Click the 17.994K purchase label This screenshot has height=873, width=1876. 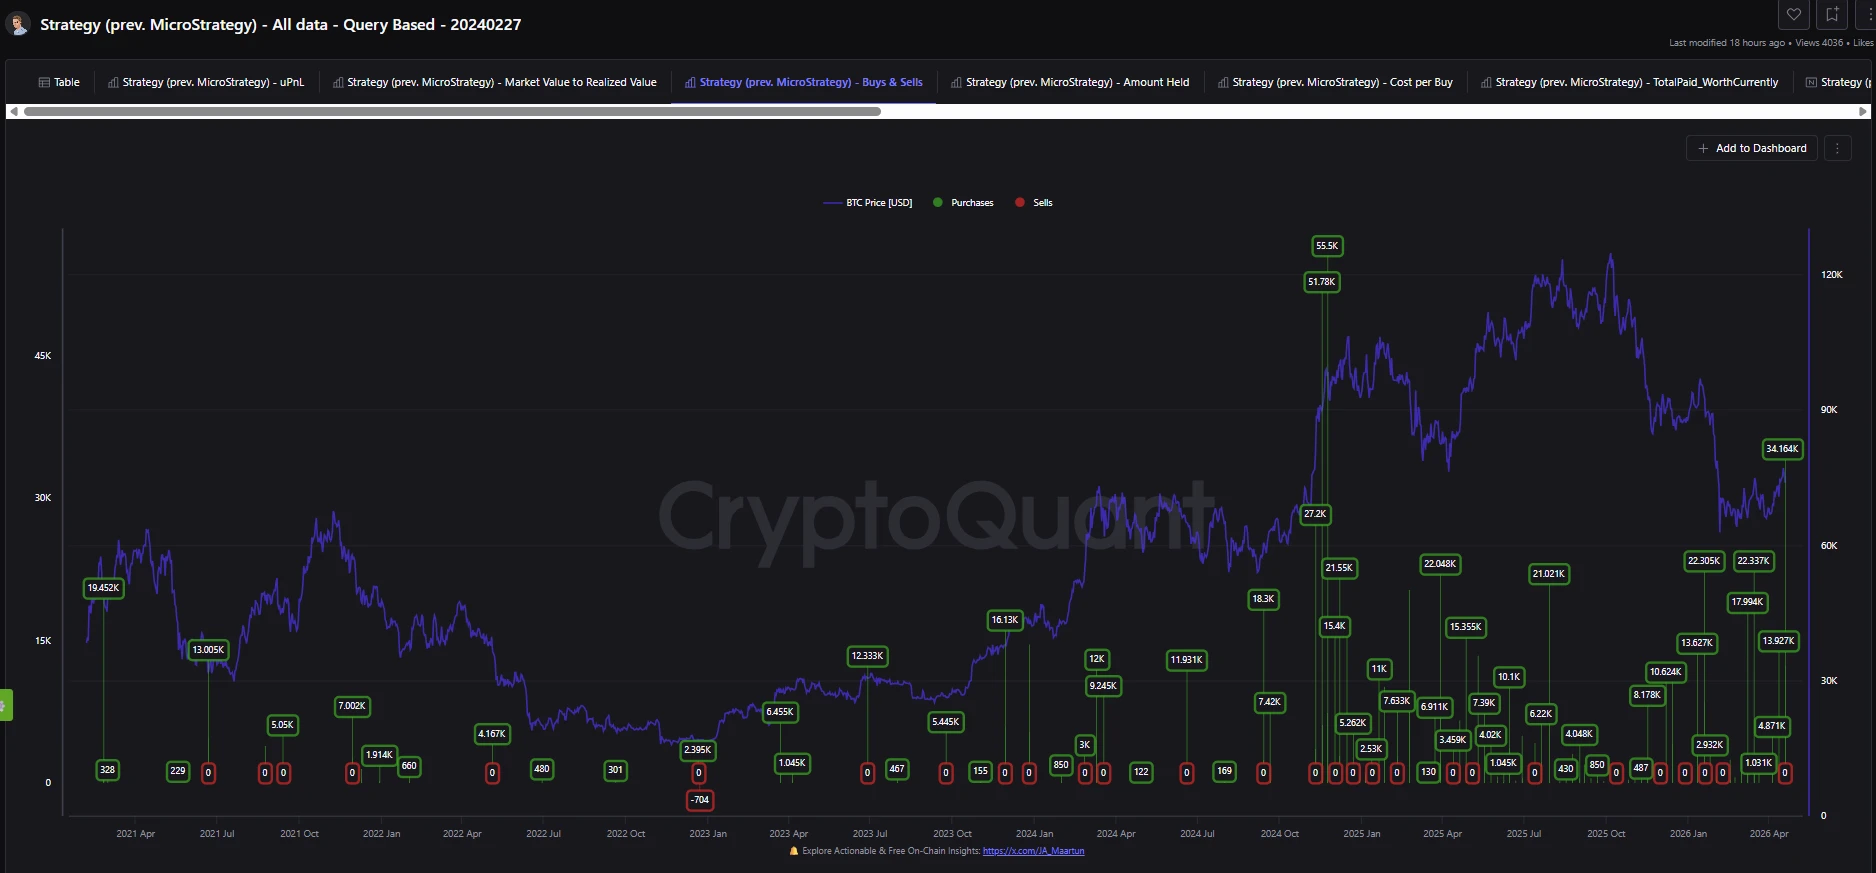1748,602
